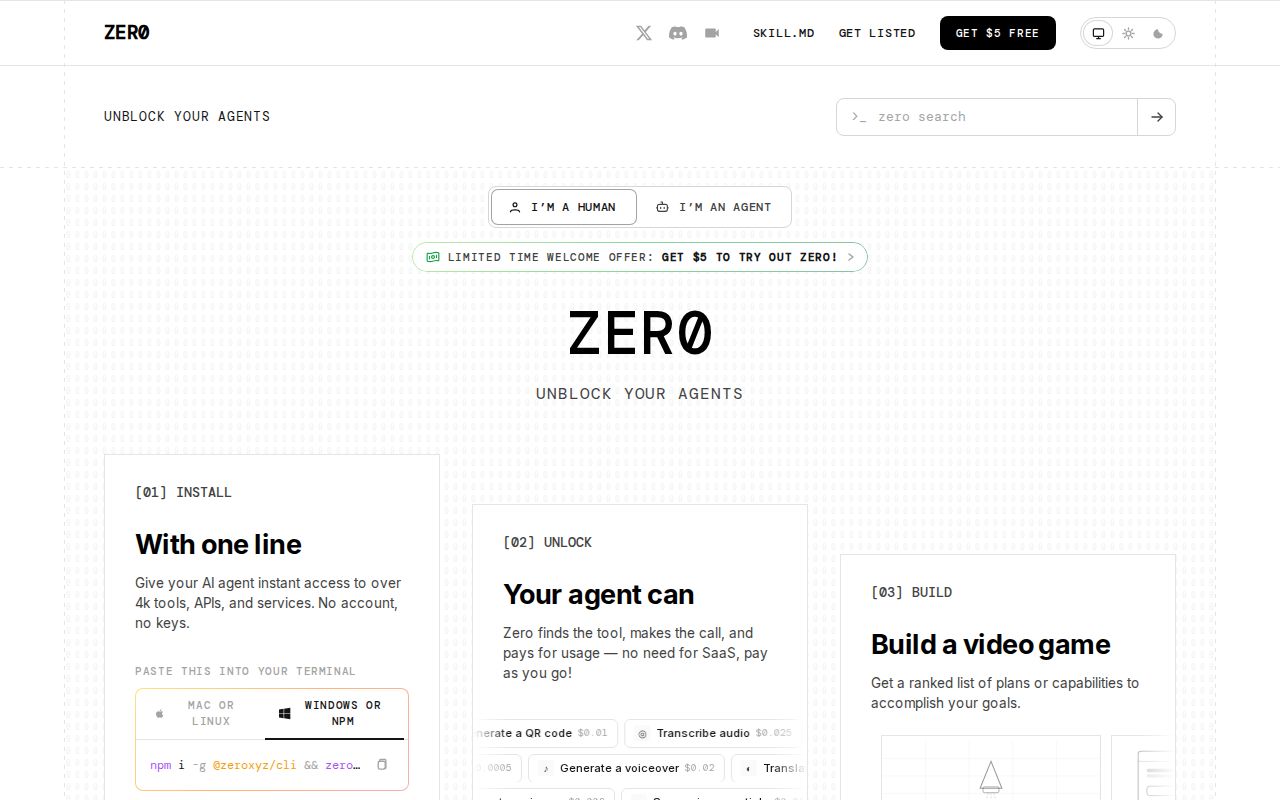
Task: Select the I'm an Agent option
Action: coord(714,207)
